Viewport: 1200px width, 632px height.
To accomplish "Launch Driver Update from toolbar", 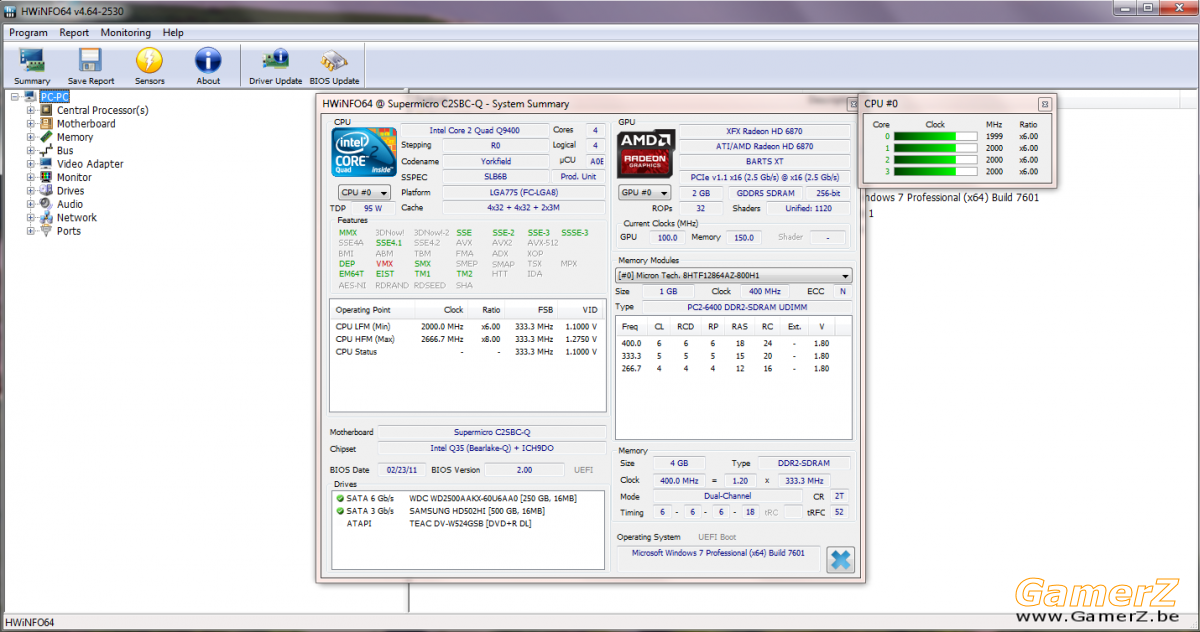I will pos(275,66).
